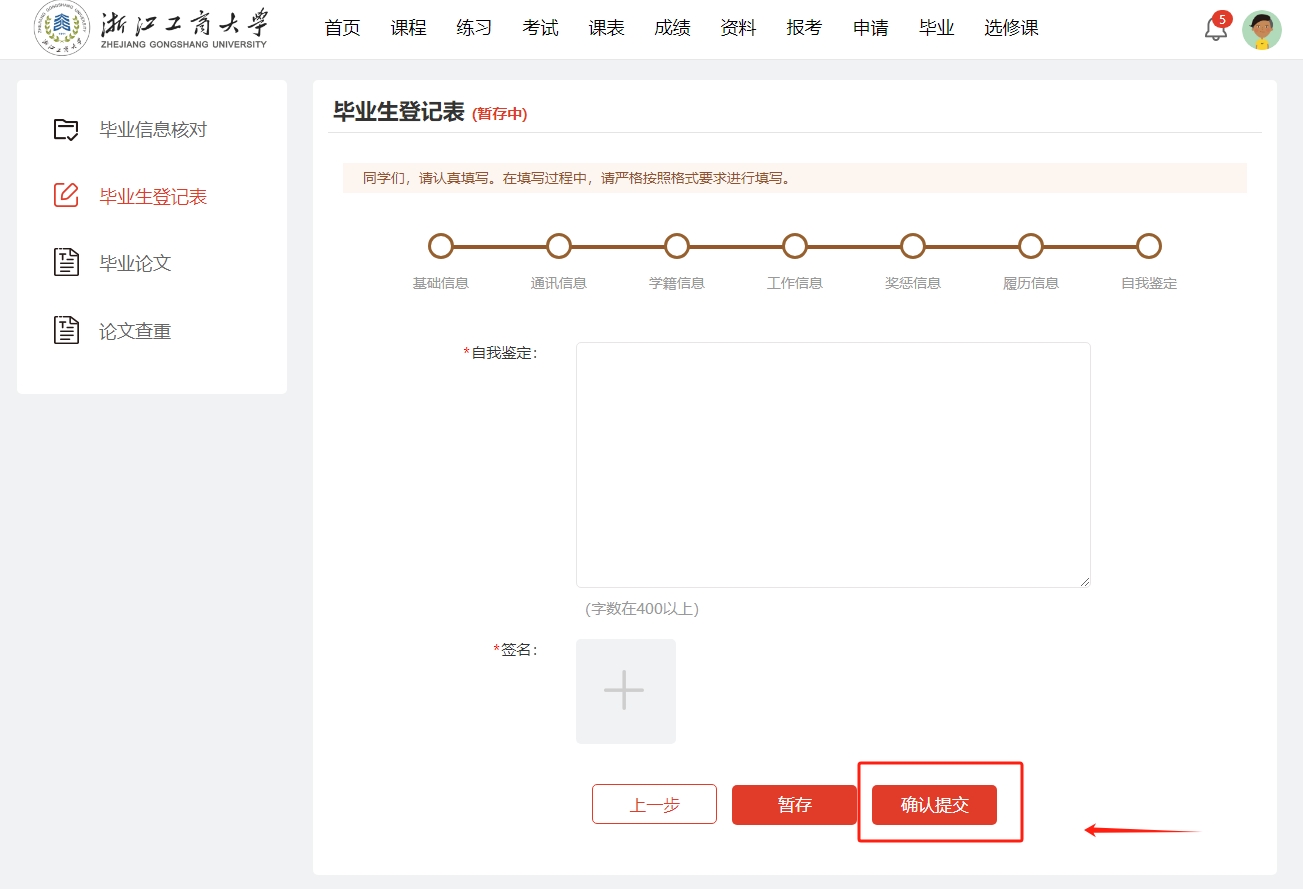
Task: Open the user avatar profile
Action: coord(1261,30)
